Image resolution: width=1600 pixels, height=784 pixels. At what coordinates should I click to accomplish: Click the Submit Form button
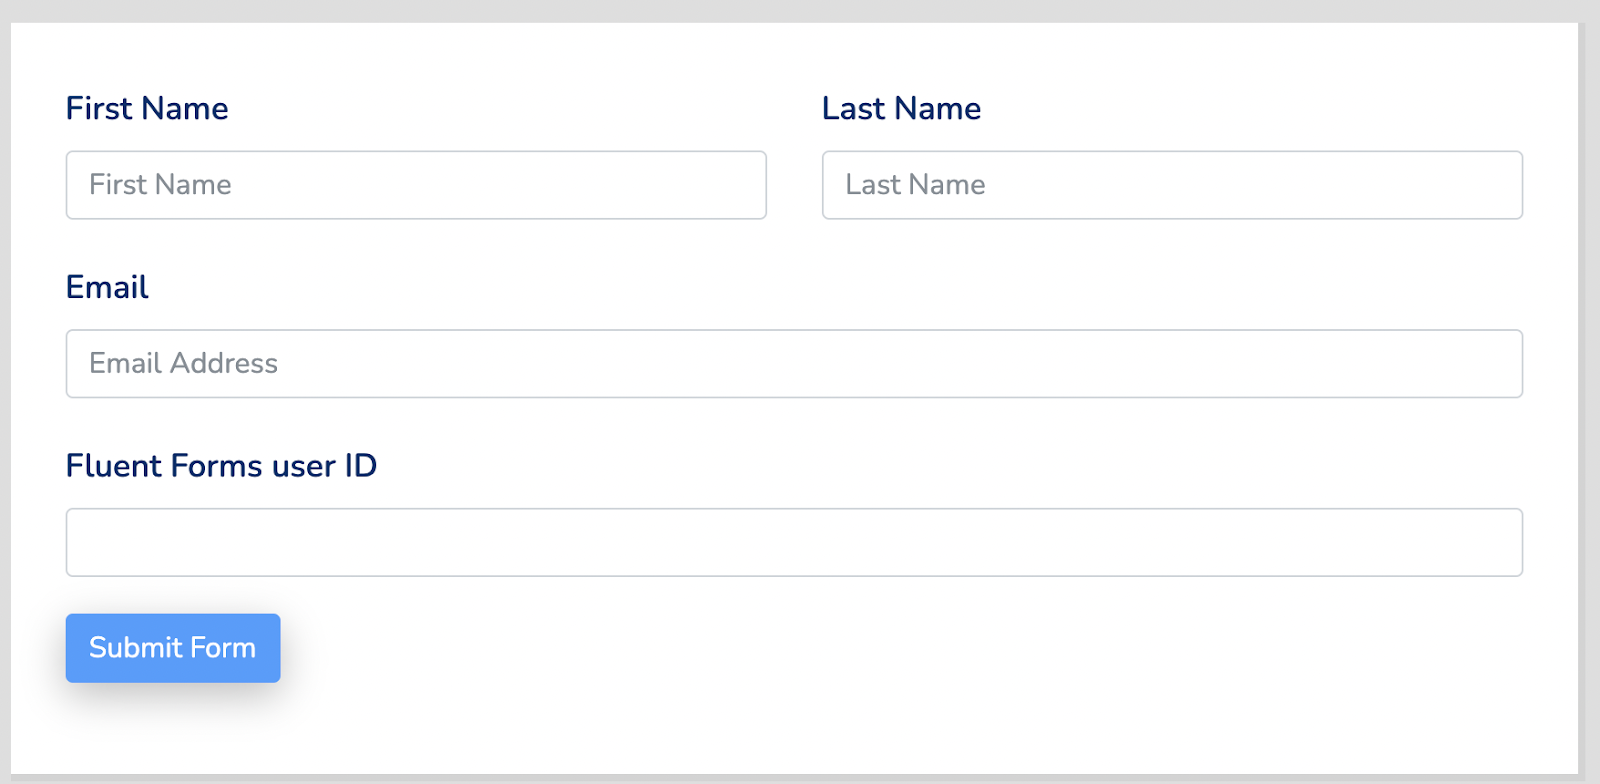click(x=173, y=648)
